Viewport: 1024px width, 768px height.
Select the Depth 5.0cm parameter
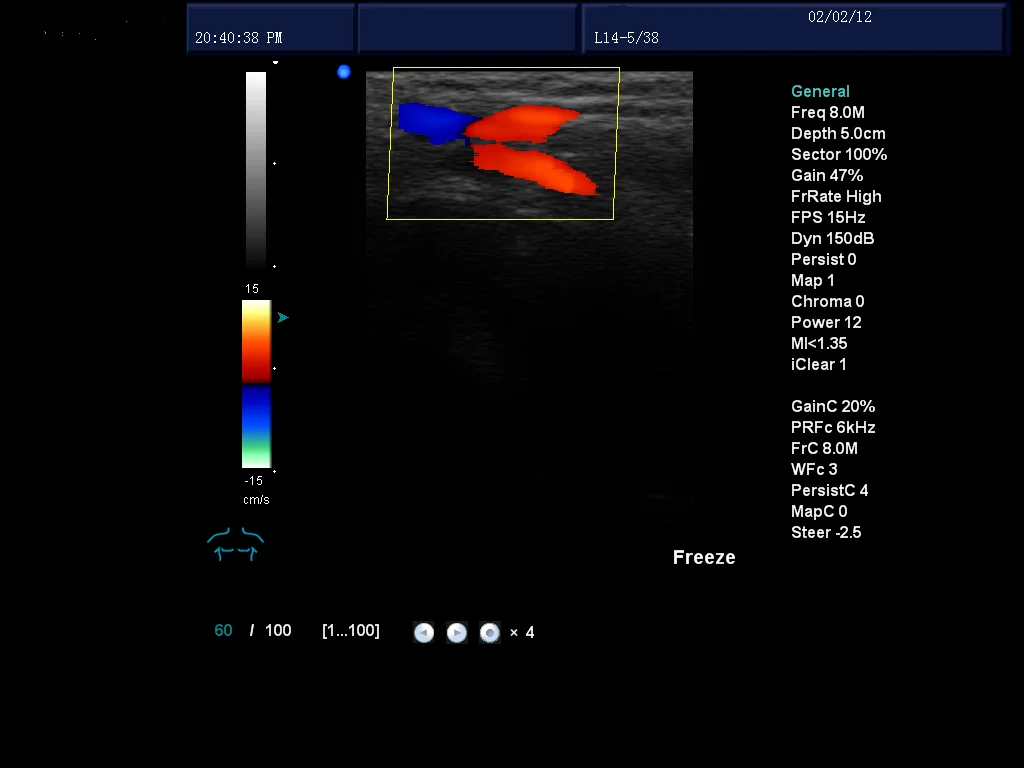[x=838, y=133]
